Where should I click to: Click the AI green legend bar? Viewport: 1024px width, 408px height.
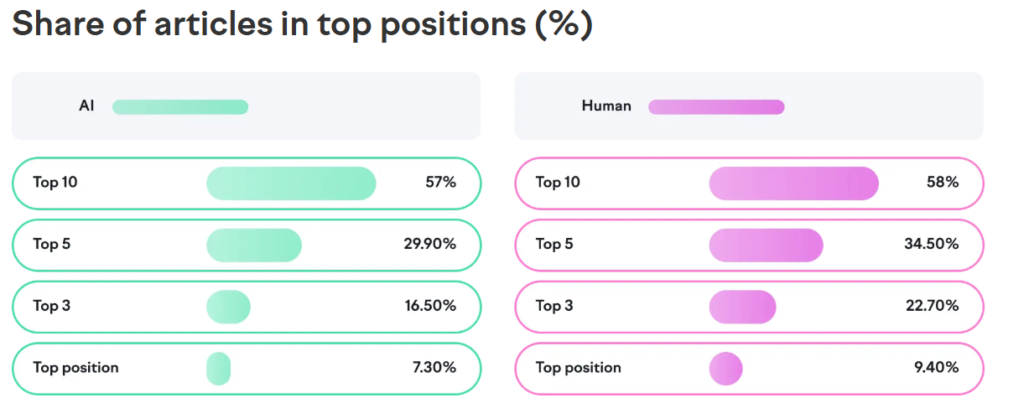coord(180,107)
